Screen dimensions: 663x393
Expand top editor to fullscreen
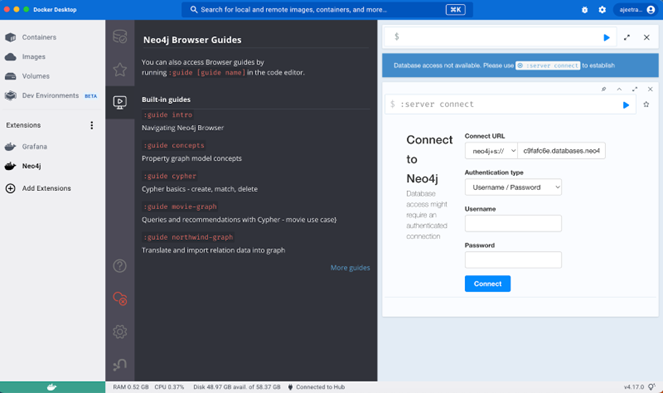tap(627, 38)
